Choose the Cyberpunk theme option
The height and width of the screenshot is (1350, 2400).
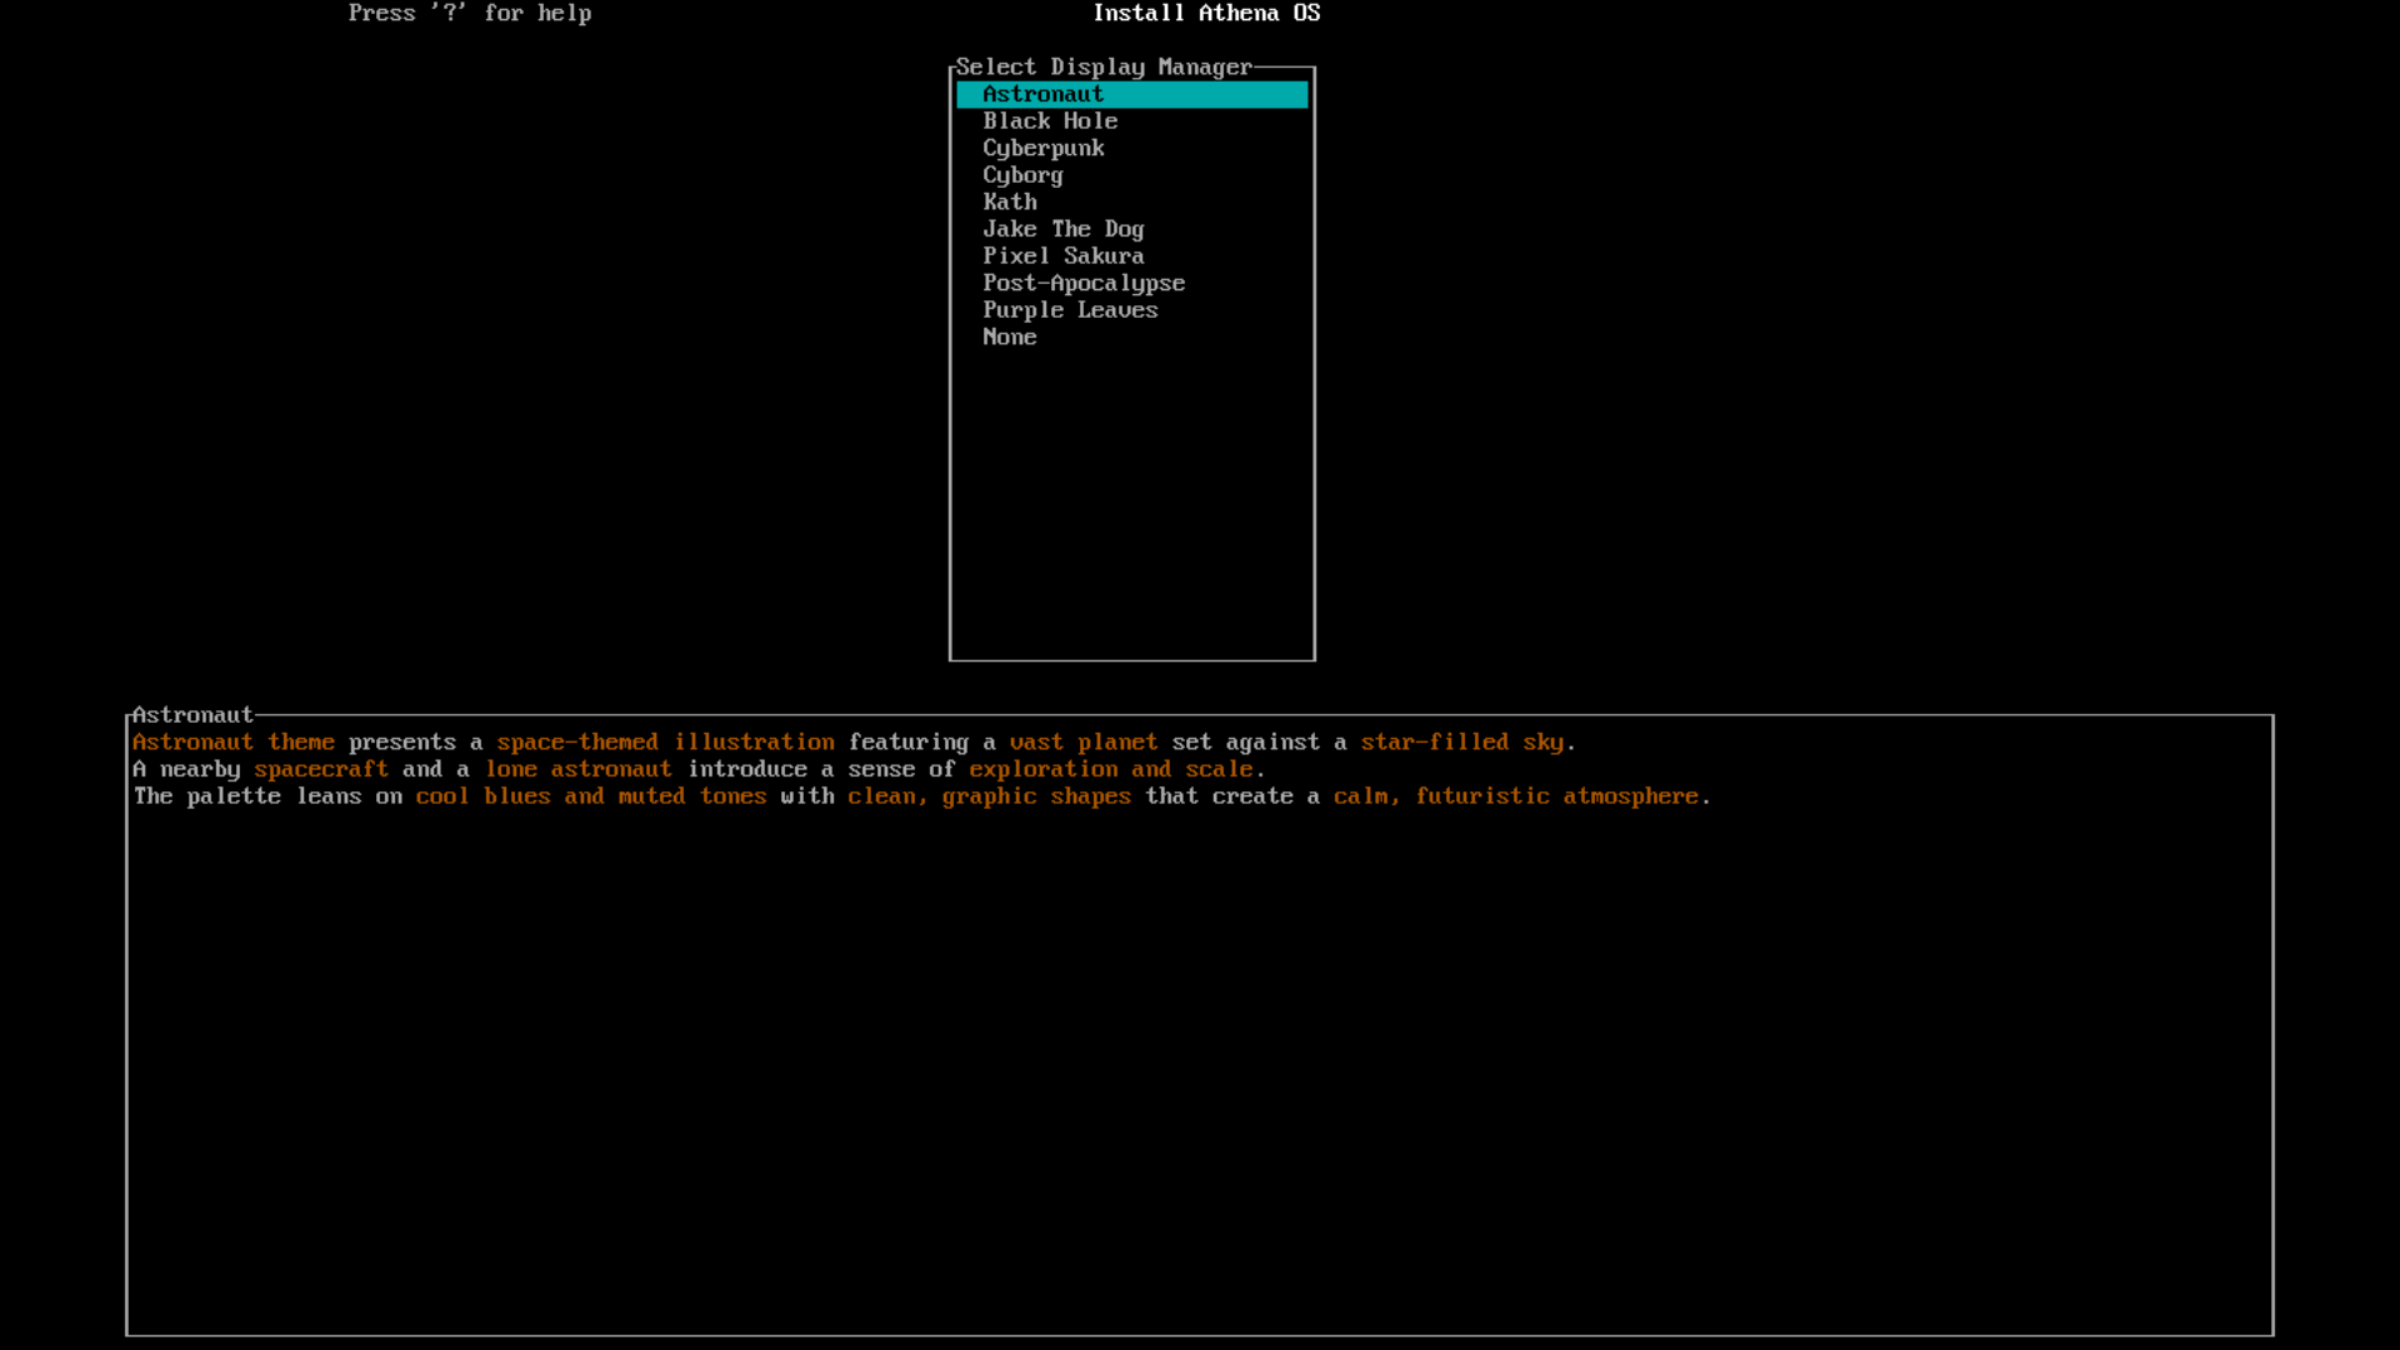(x=1043, y=148)
